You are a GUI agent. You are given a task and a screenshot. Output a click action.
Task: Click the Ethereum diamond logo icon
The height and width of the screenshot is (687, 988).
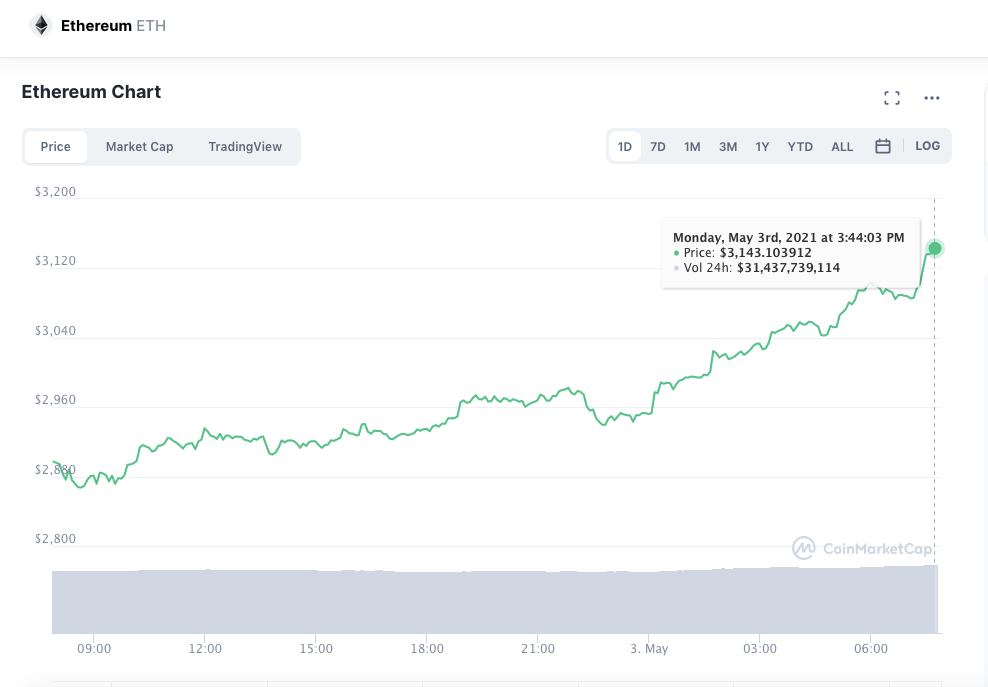(x=41, y=25)
